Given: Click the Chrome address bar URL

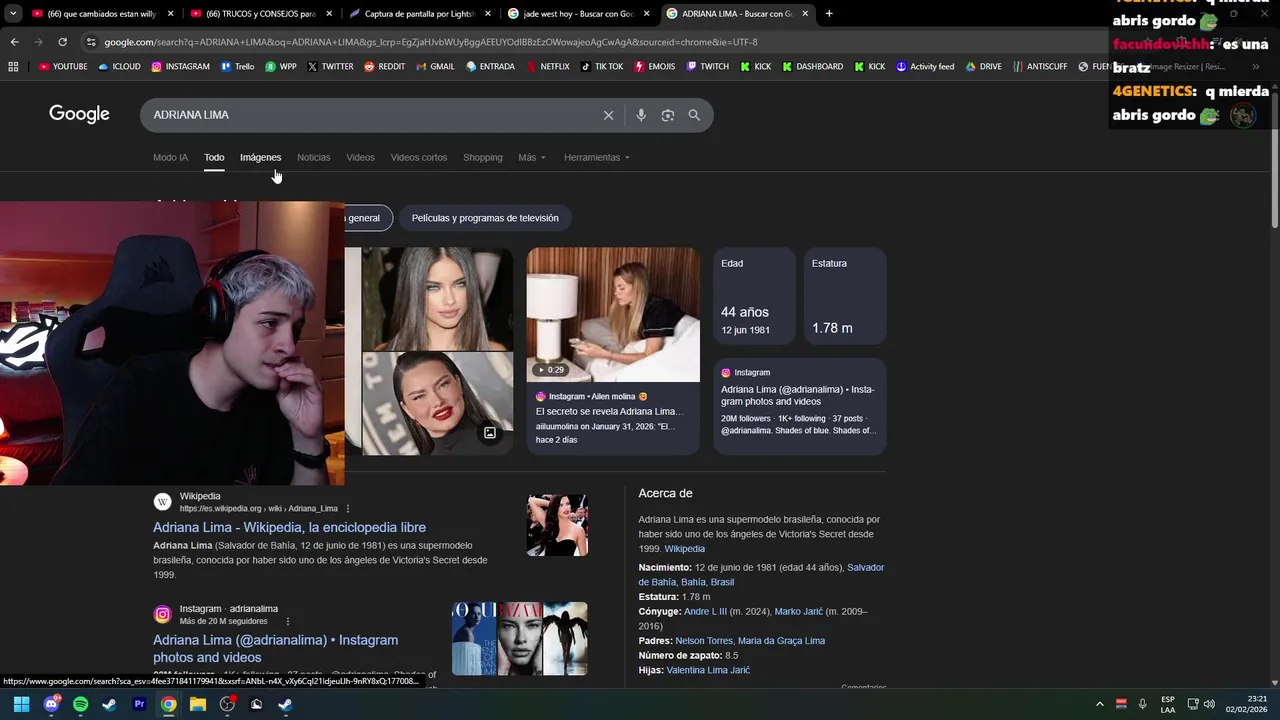Looking at the screenshot, I should [x=430, y=42].
